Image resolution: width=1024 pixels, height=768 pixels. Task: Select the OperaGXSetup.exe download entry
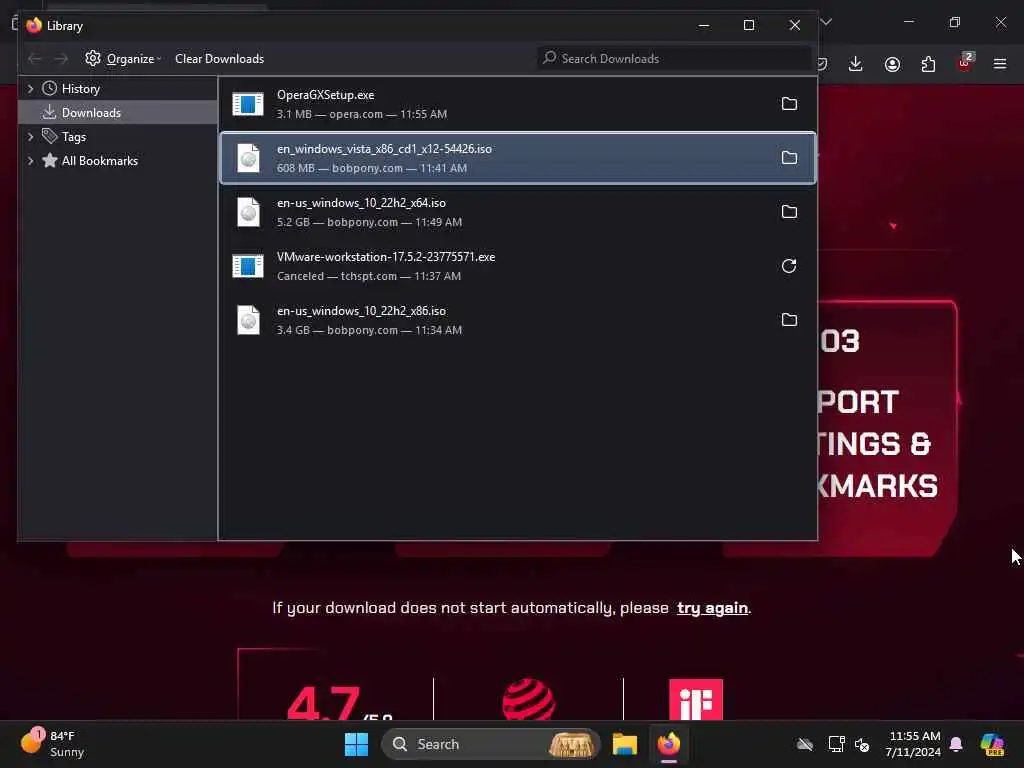[517, 104]
